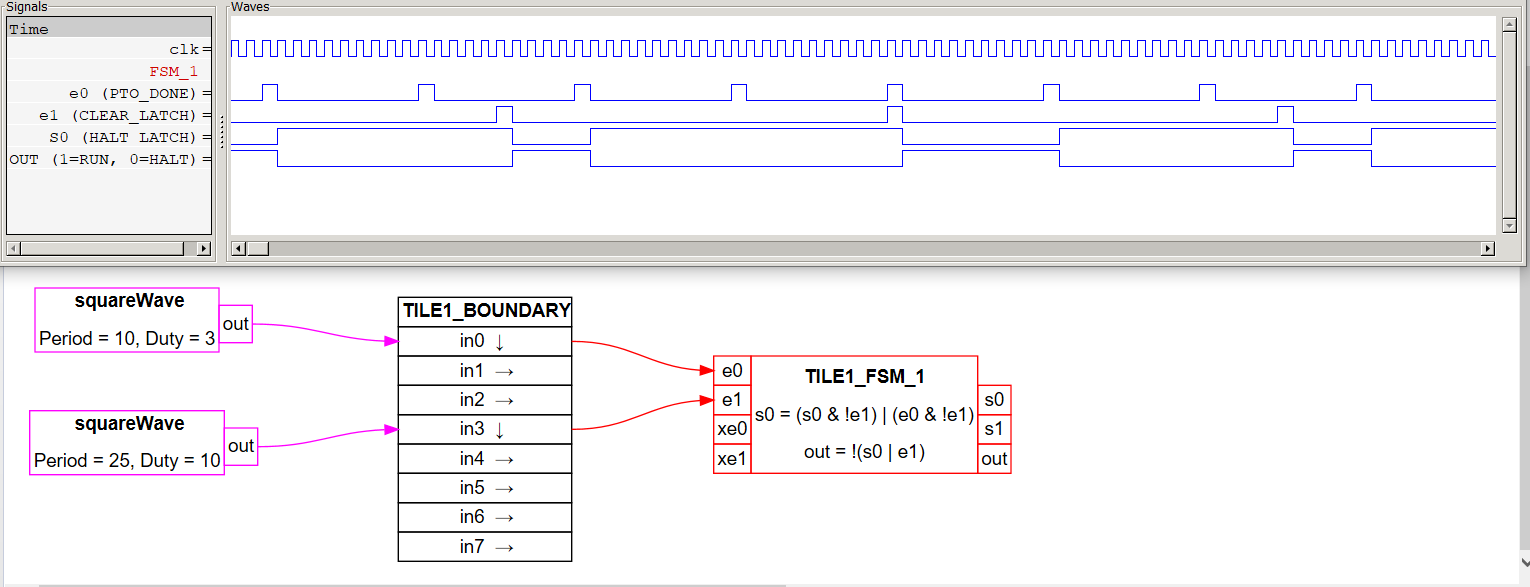Click the squareWave block with Period = 25

pyautogui.click(x=127, y=442)
